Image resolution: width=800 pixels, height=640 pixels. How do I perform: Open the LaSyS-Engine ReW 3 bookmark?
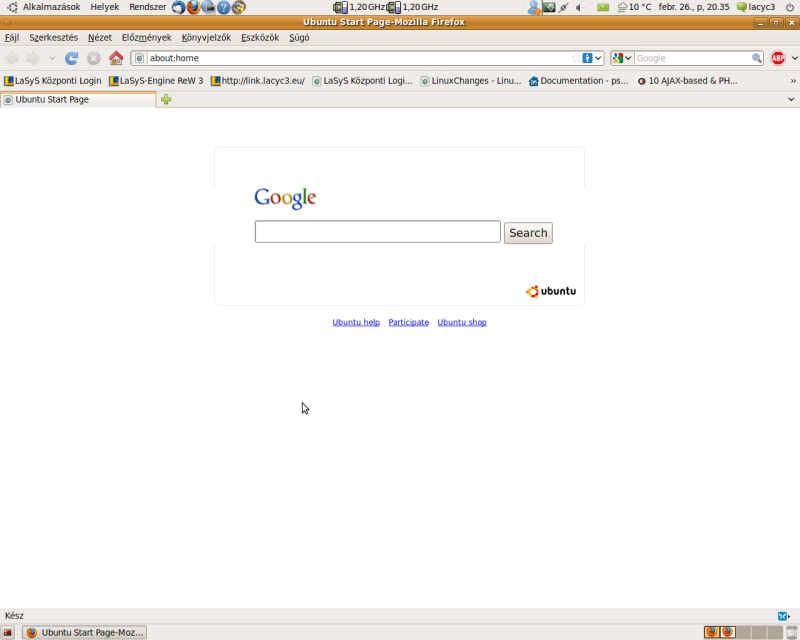(x=156, y=81)
